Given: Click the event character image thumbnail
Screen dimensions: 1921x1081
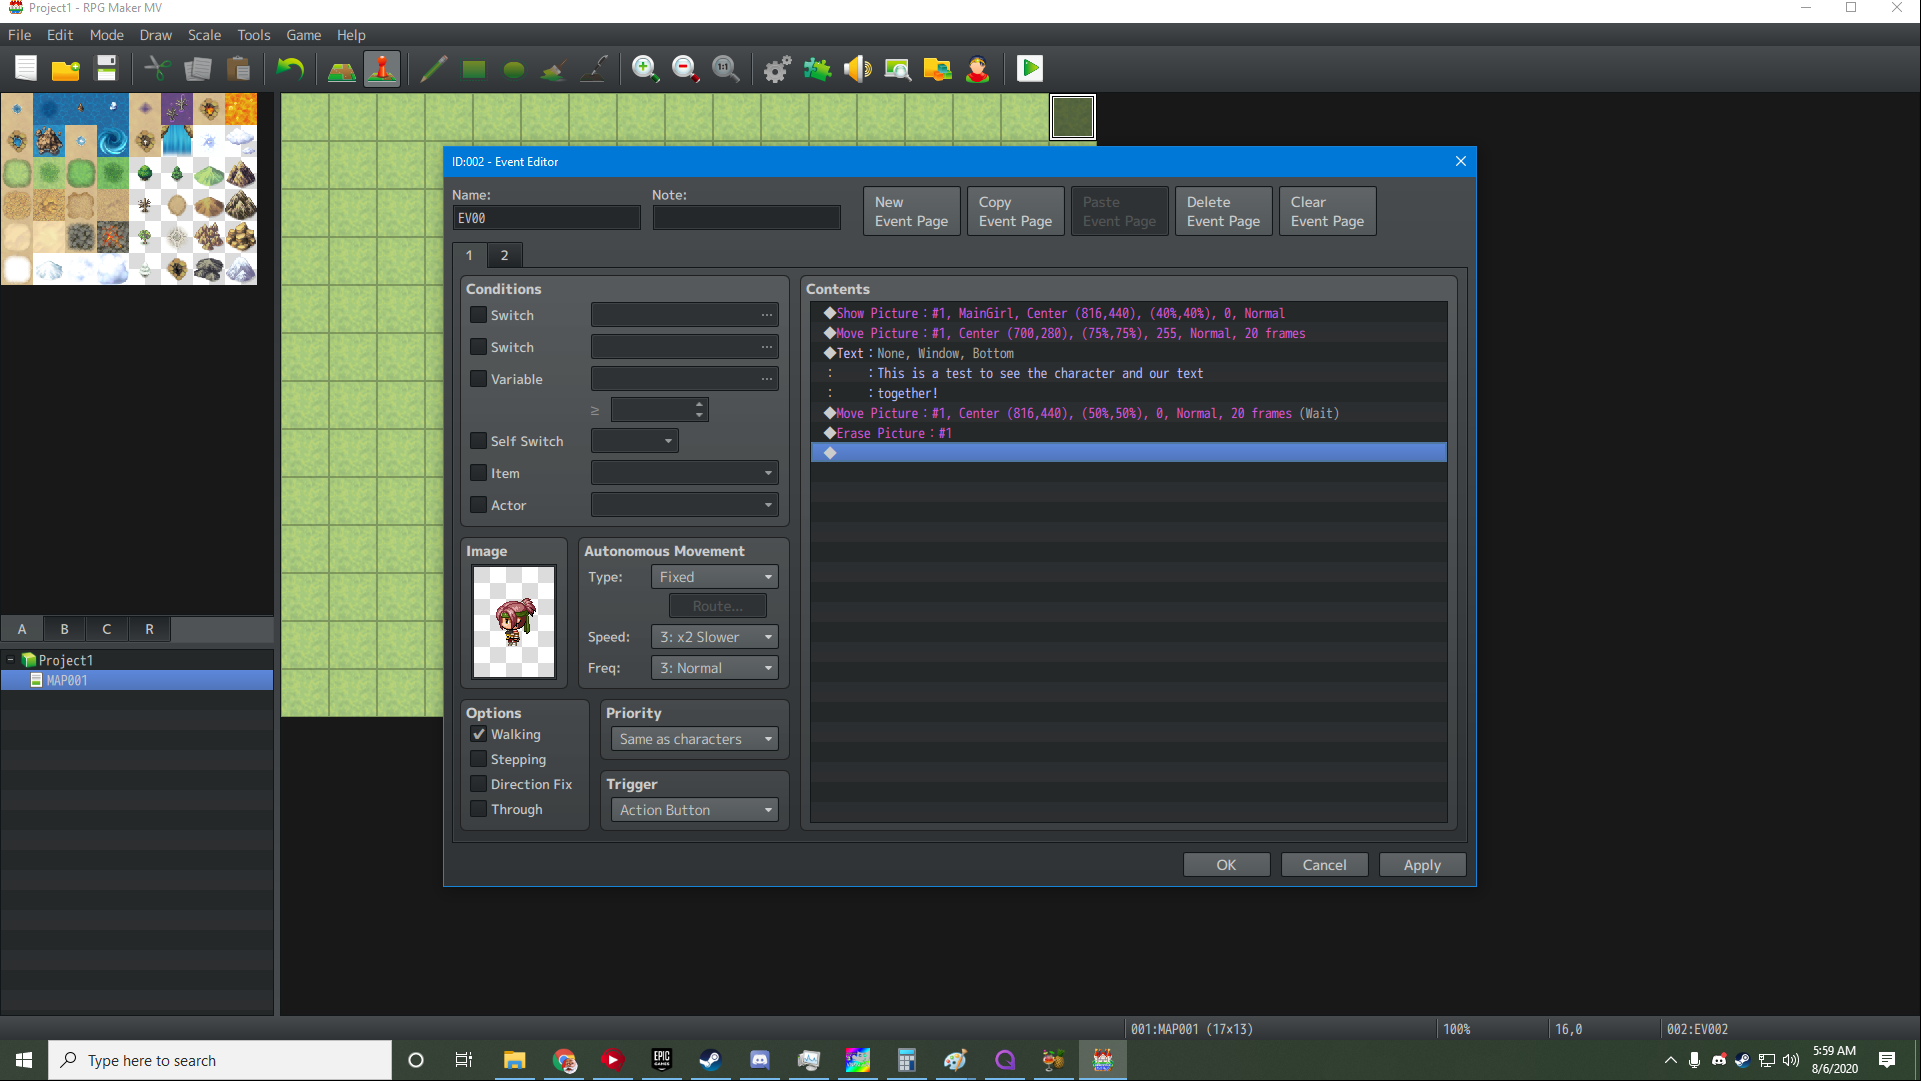Looking at the screenshot, I should tap(514, 622).
